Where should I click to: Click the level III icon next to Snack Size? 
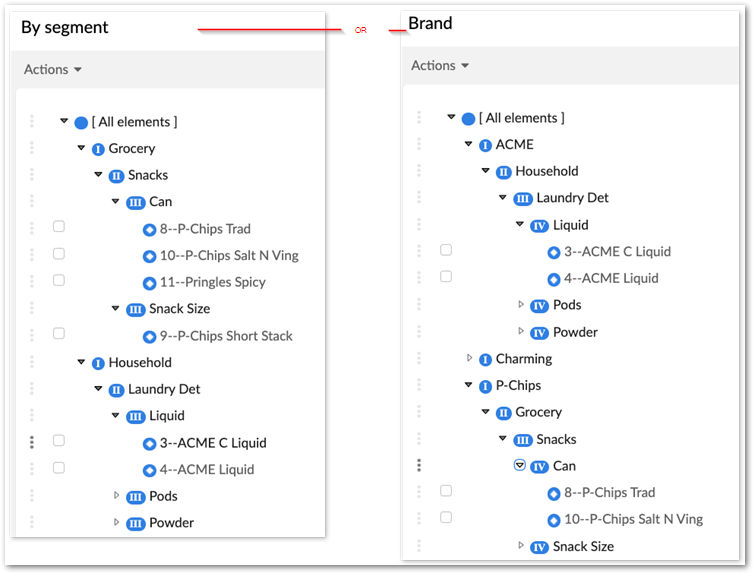[136, 310]
